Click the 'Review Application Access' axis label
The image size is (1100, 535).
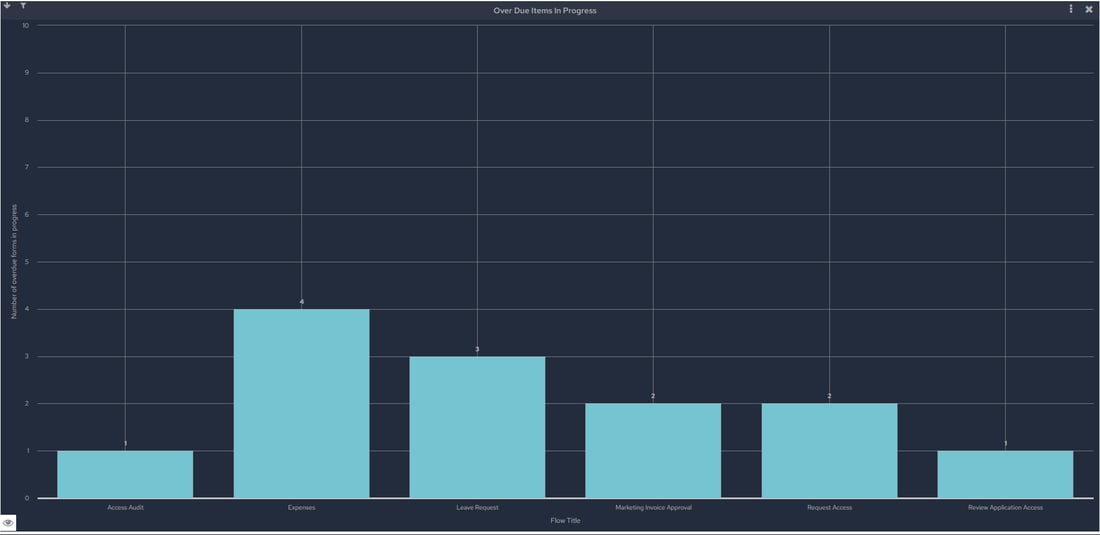coord(1005,507)
